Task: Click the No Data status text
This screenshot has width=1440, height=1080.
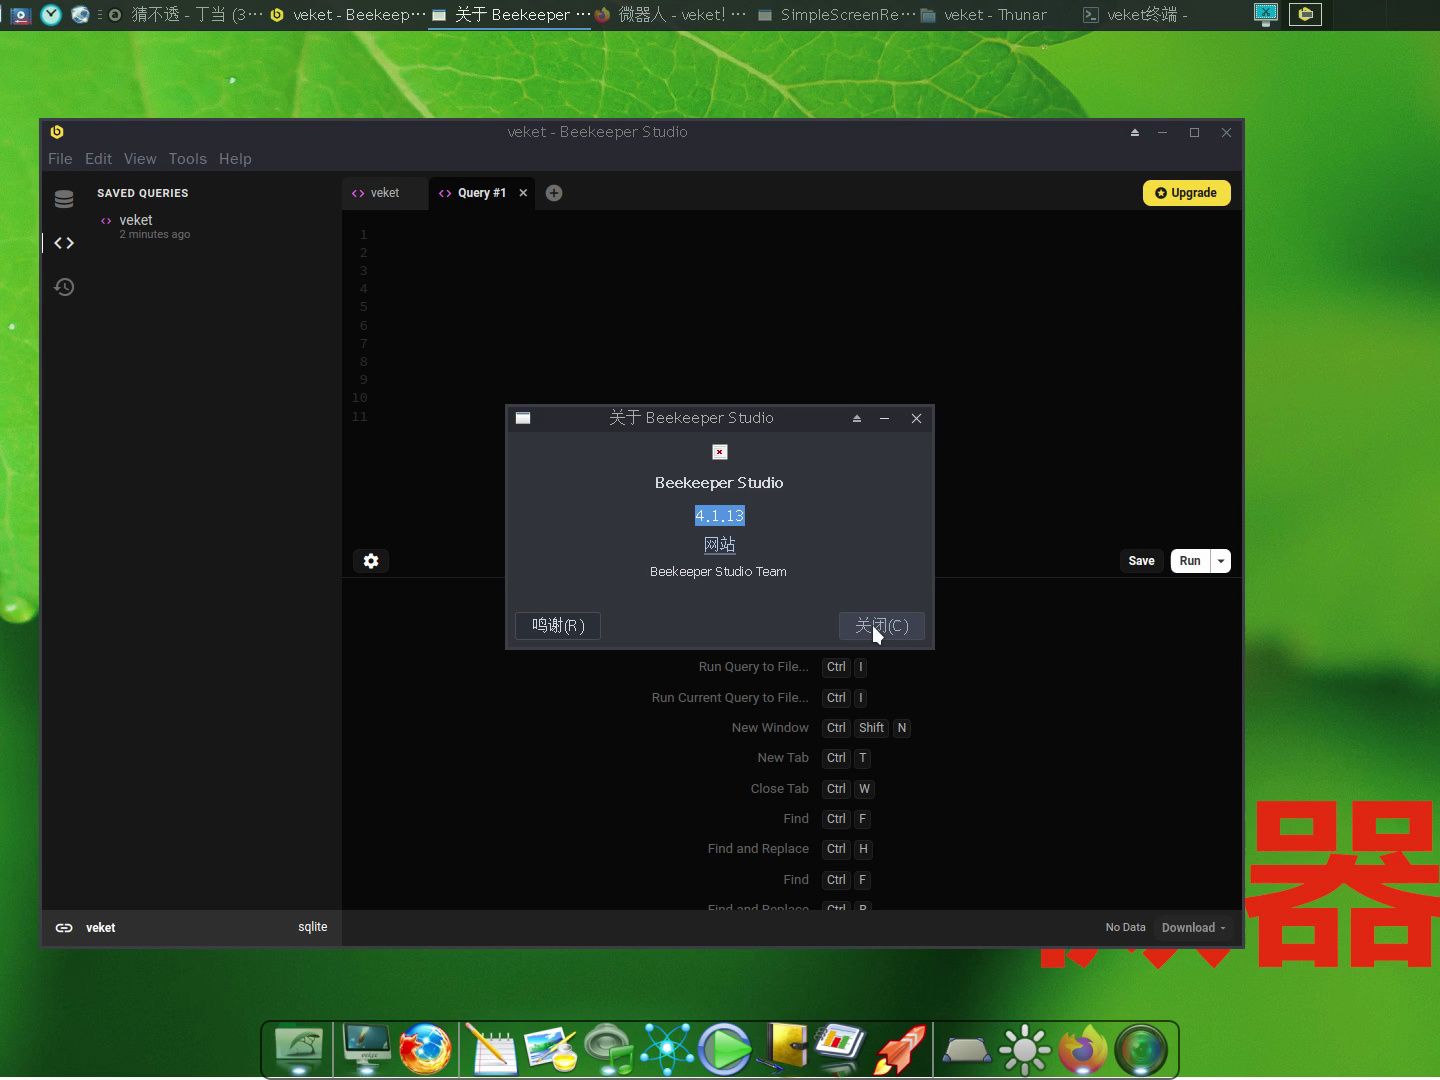Action: (1125, 928)
